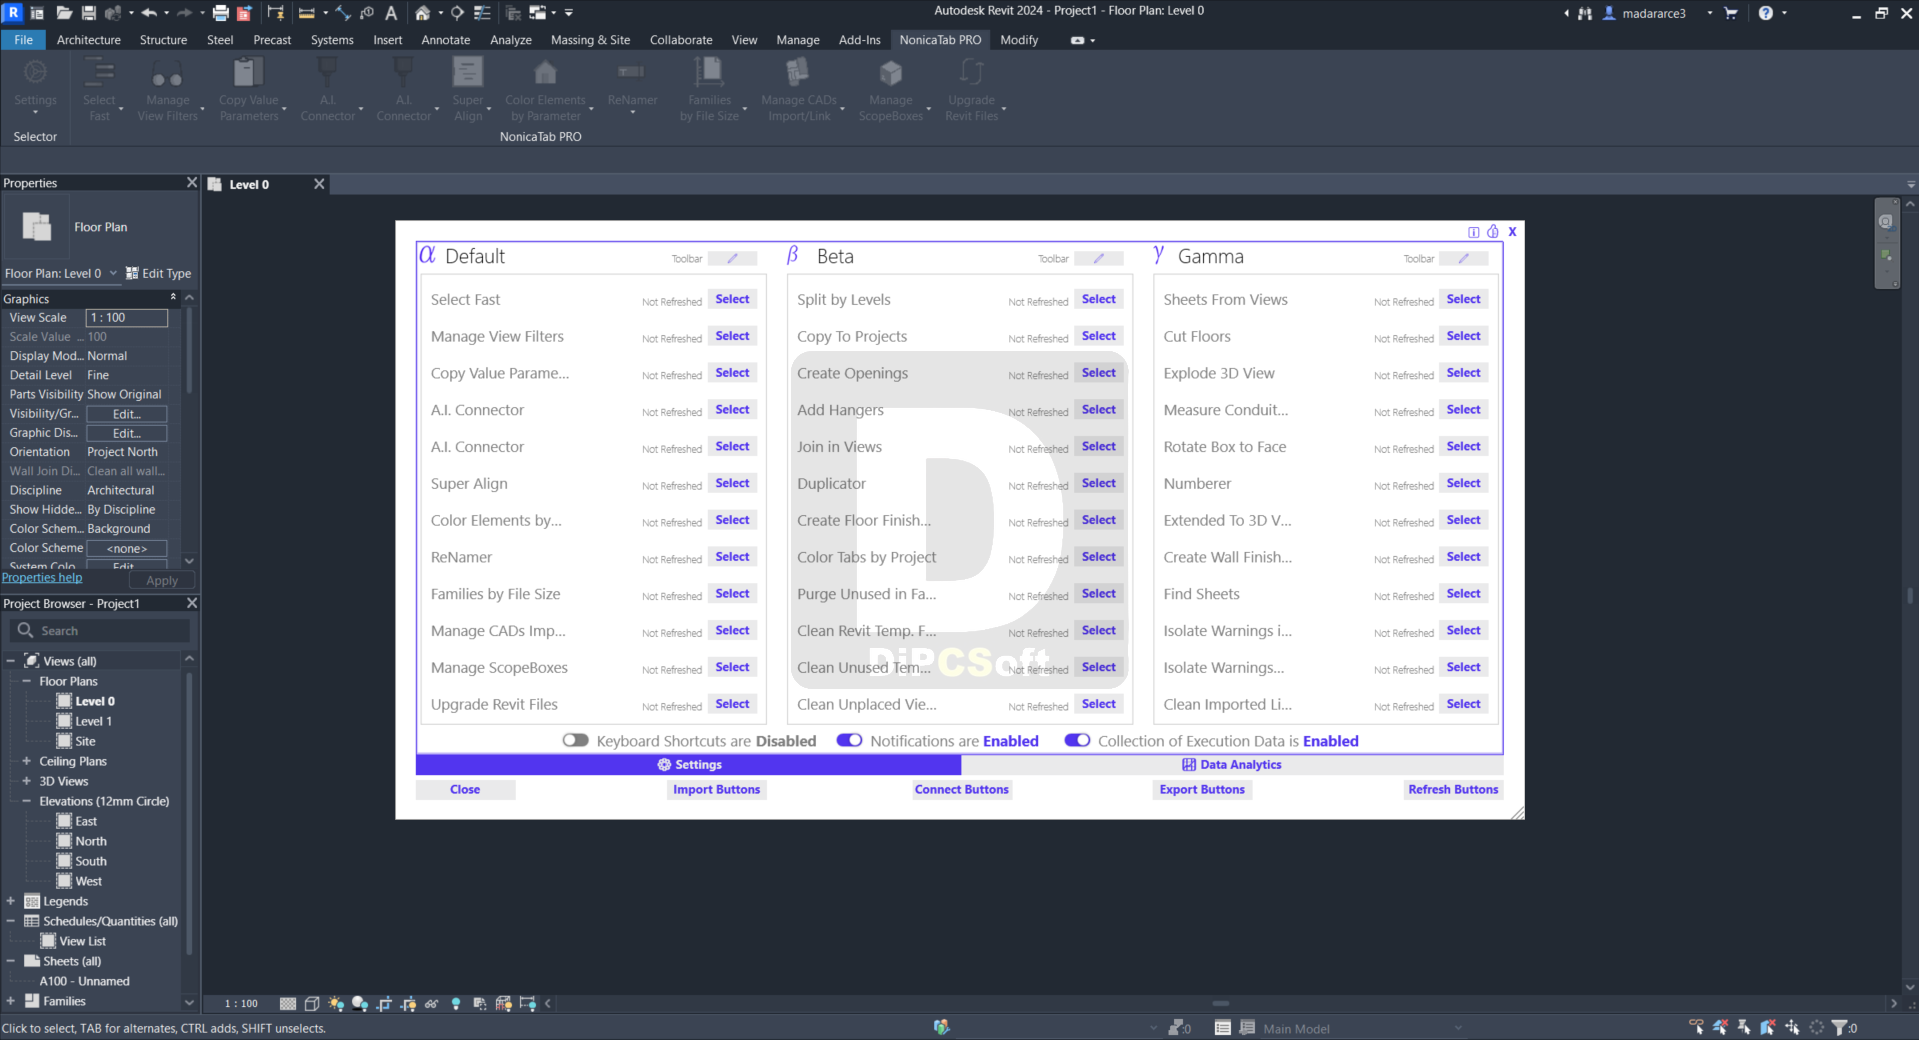The height and width of the screenshot is (1040, 1920).
Task: Click the Project Browser search field
Action: coord(99,630)
